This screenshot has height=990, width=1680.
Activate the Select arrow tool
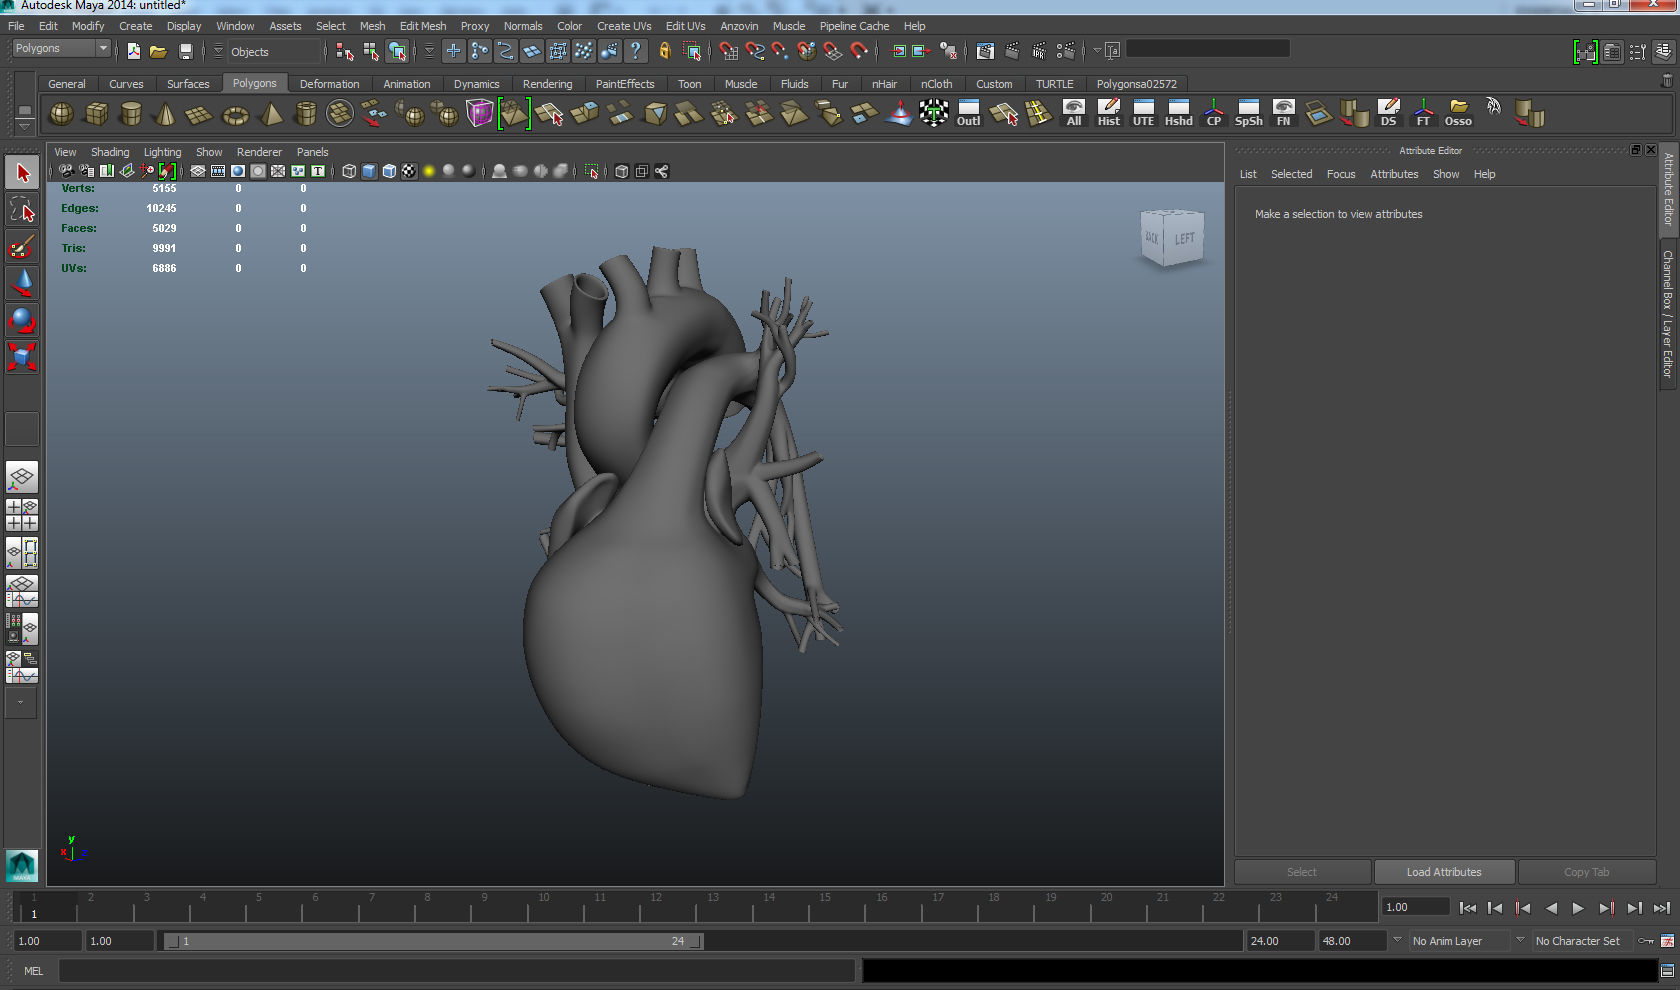22,173
